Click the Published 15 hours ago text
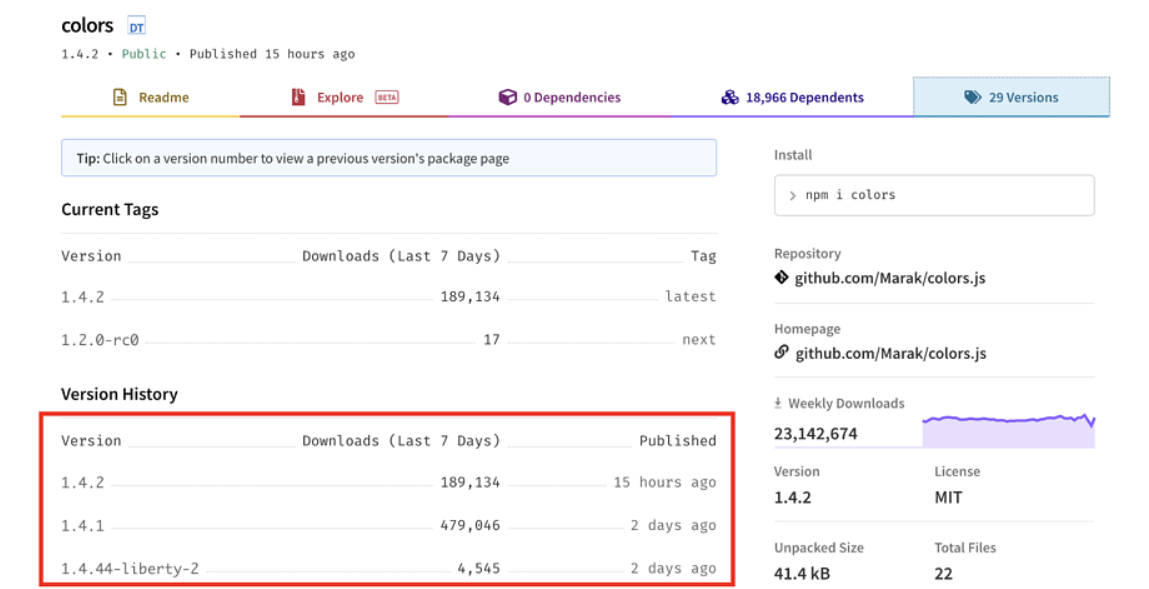1149x589 pixels. (x=272, y=54)
